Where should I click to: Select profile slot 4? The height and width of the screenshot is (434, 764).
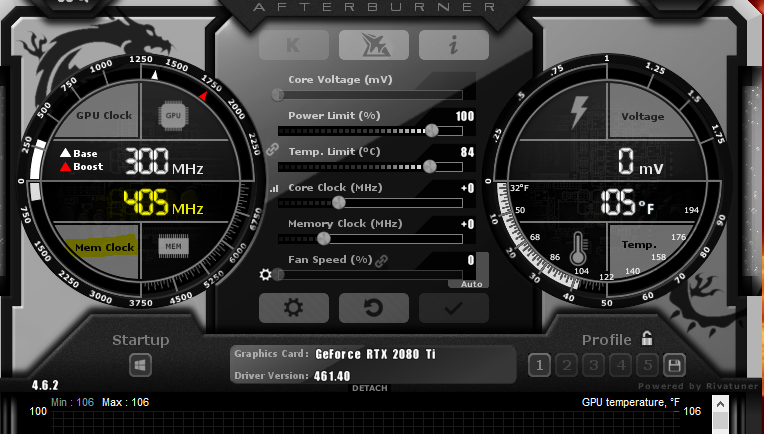point(621,365)
